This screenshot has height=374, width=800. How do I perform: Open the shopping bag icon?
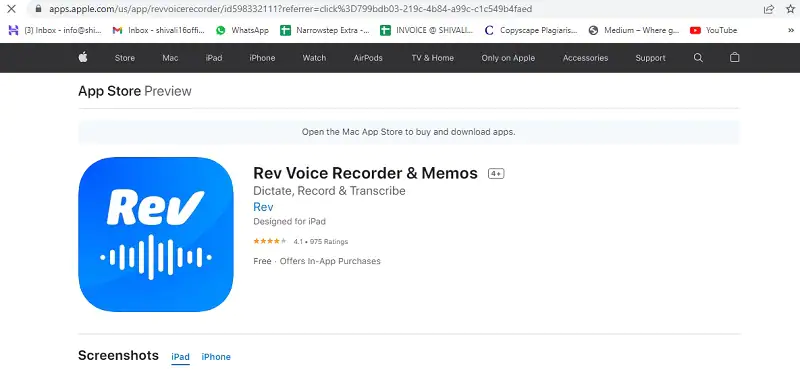click(734, 57)
